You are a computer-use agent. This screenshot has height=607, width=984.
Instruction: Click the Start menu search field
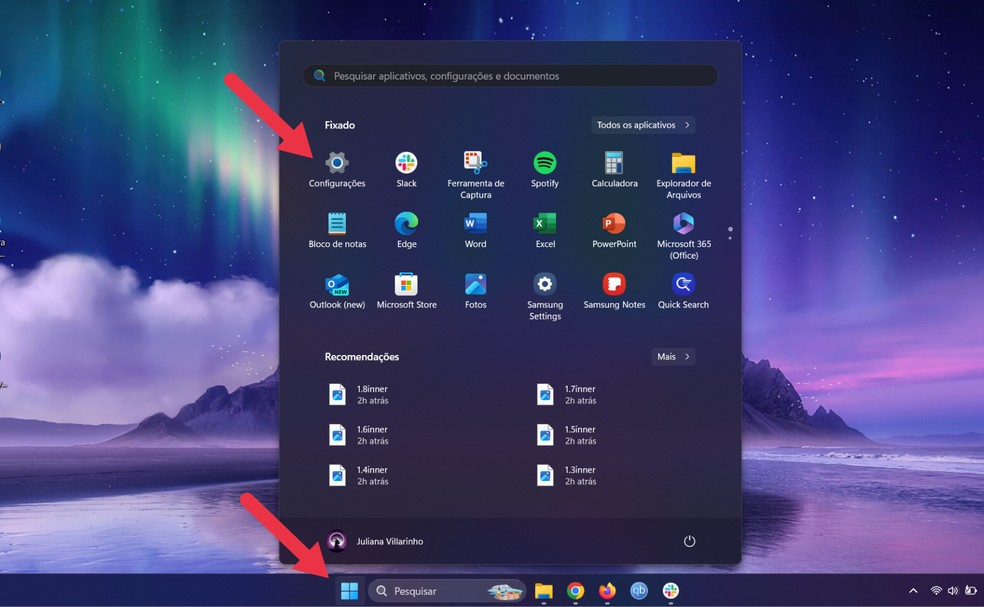(x=510, y=76)
